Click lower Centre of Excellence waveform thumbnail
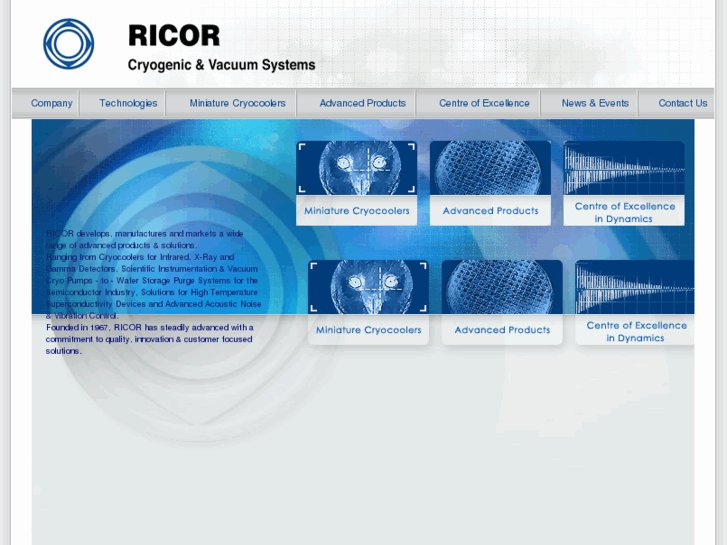The width and height of the screenshot is (727, 545). (635, 287)
